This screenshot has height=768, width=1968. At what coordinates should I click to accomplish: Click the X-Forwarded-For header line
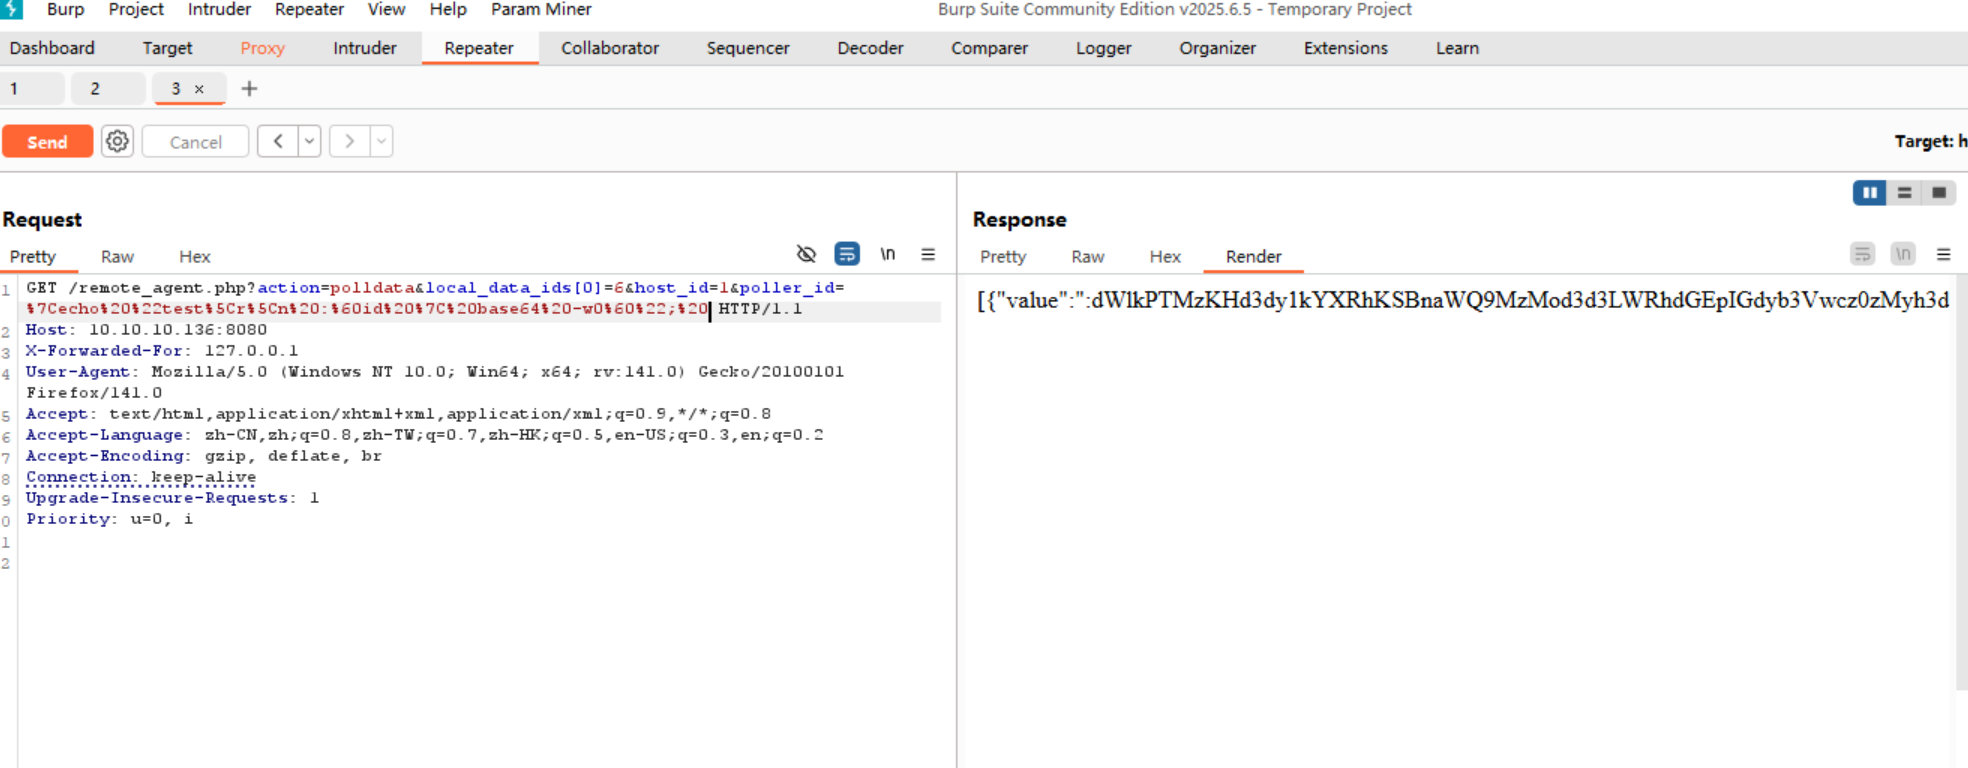click(162, 351)
